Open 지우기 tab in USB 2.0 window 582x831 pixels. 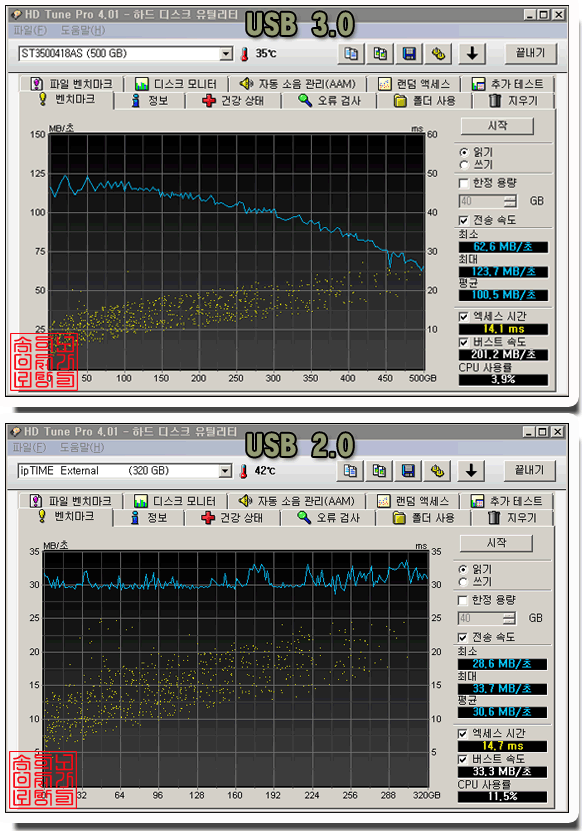[x=512, y=518]
